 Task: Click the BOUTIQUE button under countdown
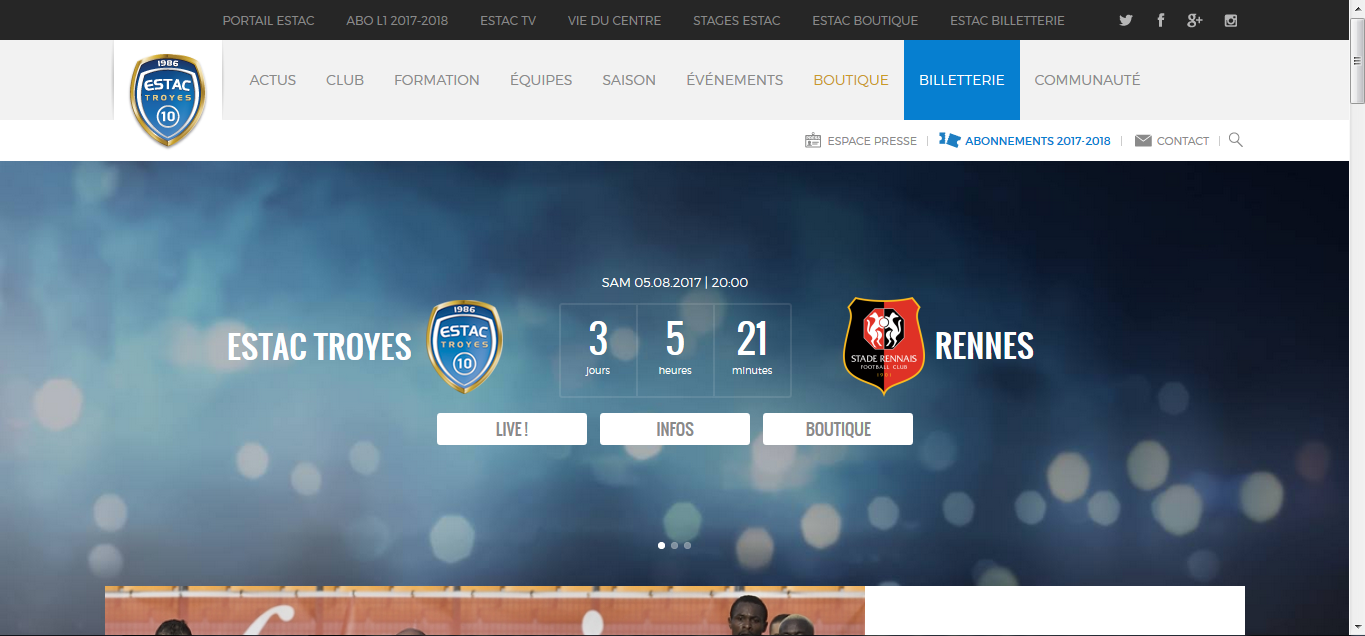coord(838,429)
